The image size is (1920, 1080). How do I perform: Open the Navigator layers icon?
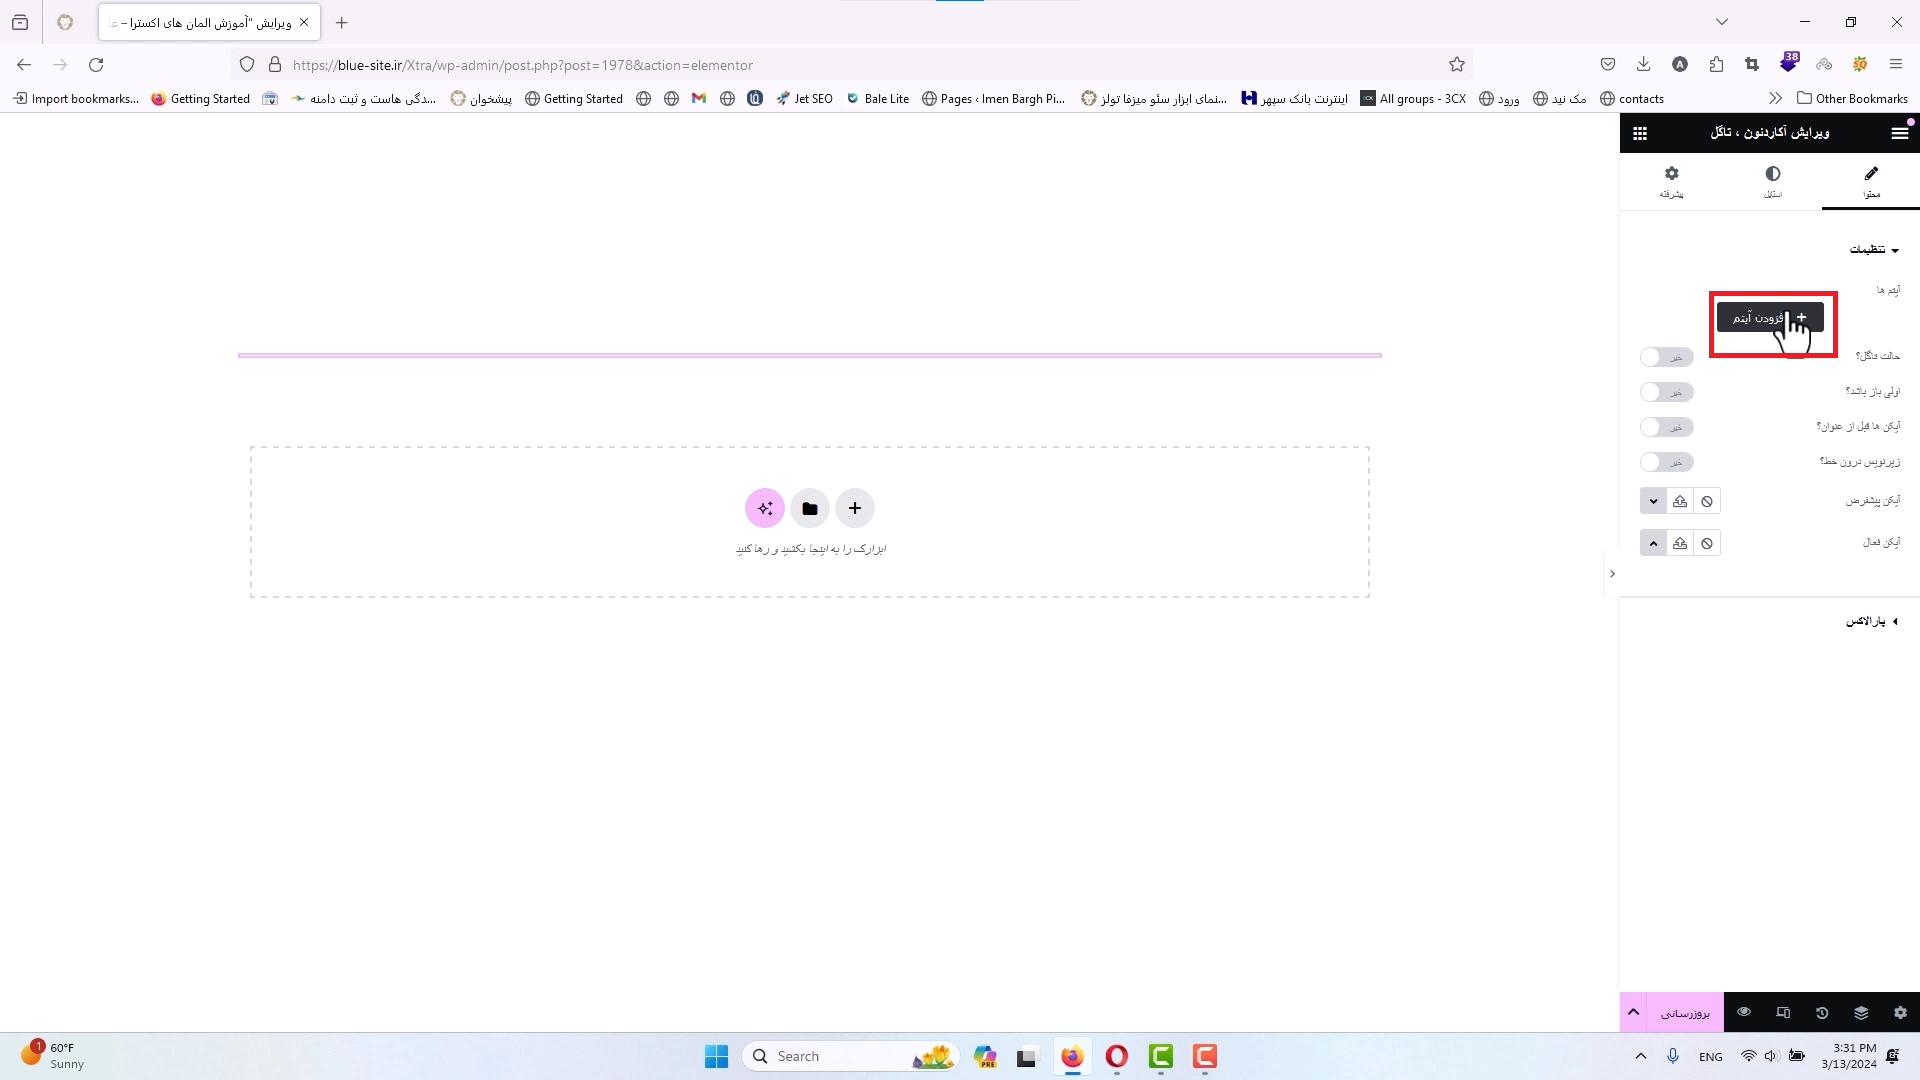tap(1861, 1012)
